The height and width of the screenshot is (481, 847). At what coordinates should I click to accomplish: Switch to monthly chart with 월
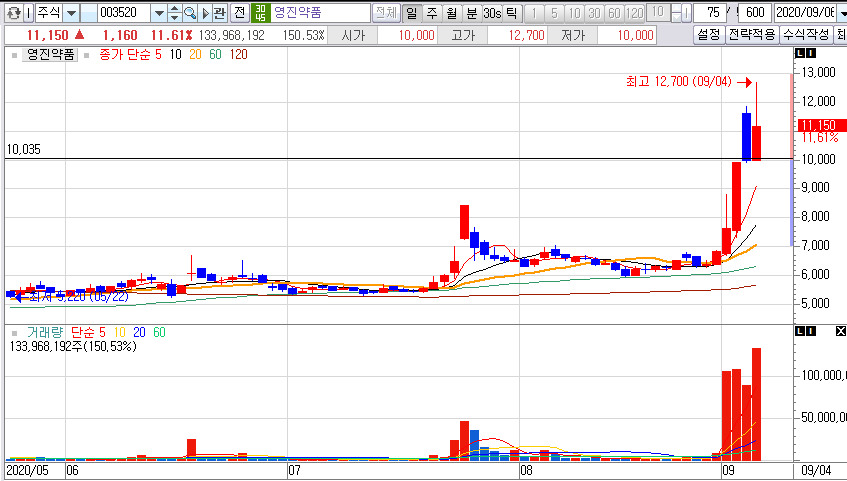452,13
